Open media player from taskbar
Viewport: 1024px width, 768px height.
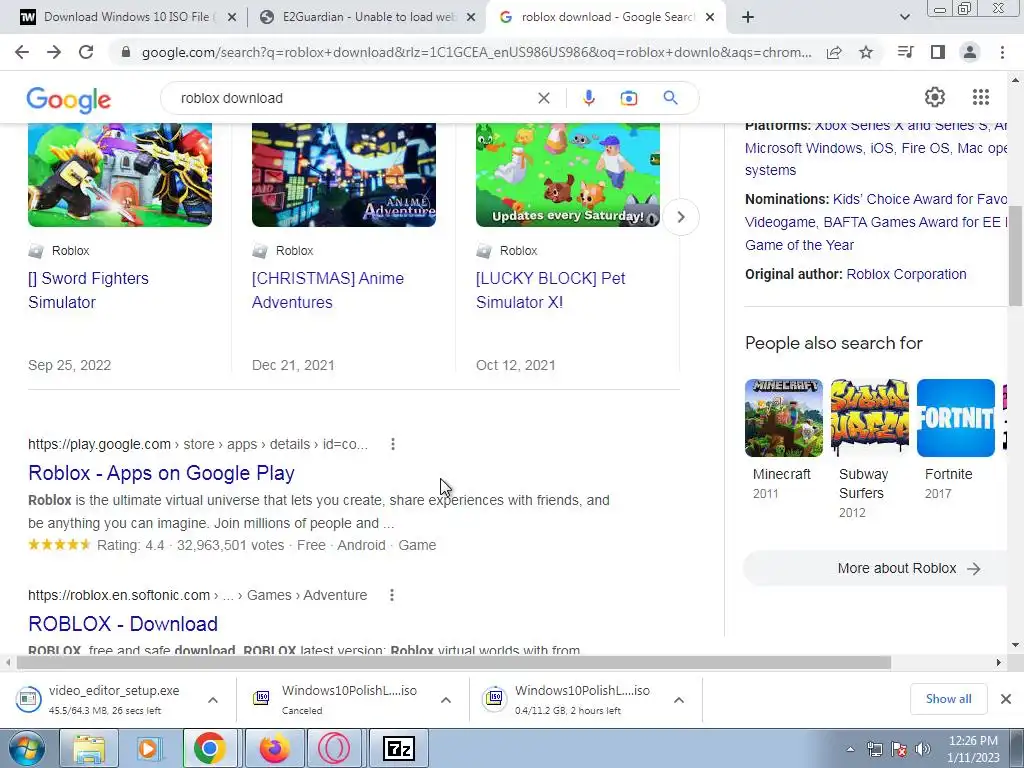(x=149, y=748)
